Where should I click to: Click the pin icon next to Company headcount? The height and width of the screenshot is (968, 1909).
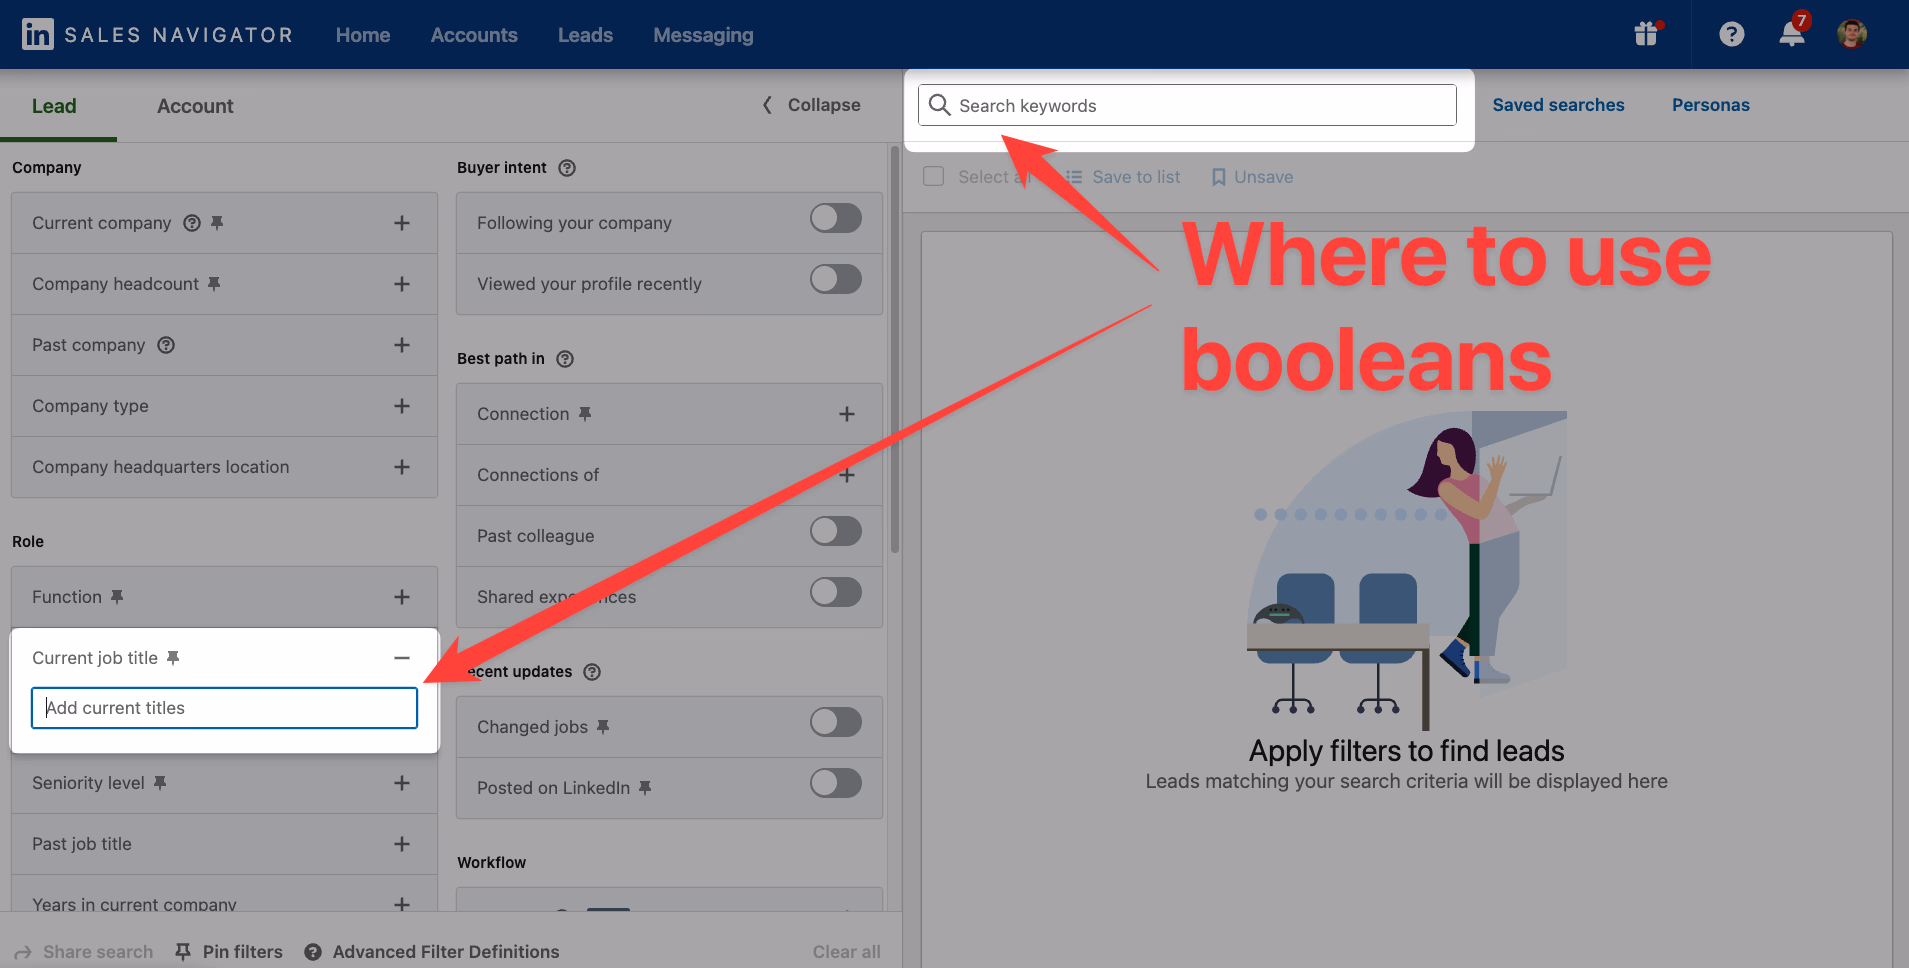[x=214, y=284]
